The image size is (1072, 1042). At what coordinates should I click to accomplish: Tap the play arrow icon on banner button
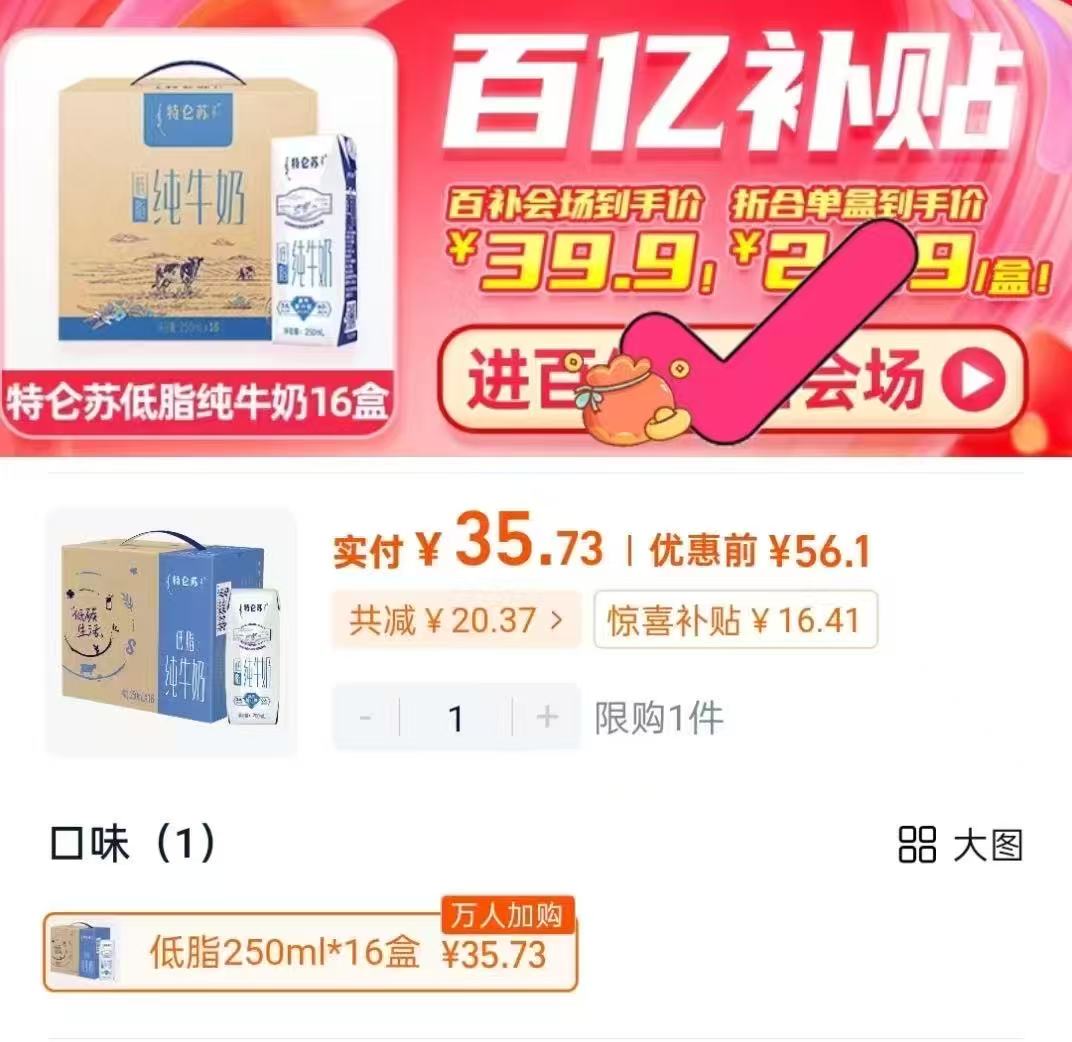tap(973, 379)
